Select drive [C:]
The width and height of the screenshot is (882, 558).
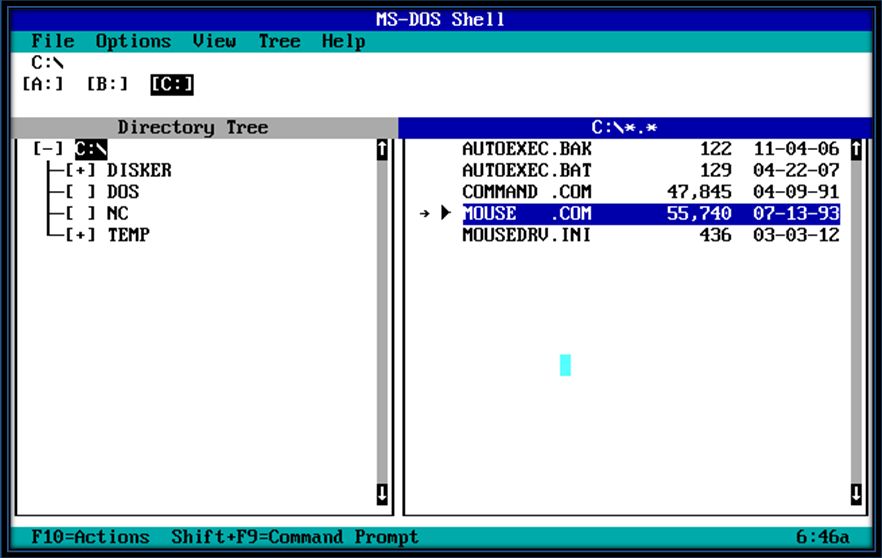pos(172,84)
